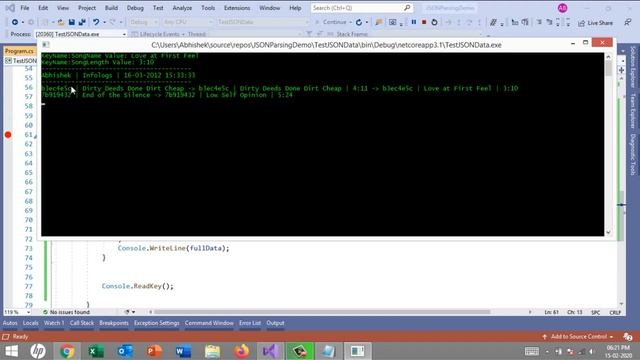640x360 pixels.
Task: Open the Windows Start menu
Action: (x=11, y=351)
